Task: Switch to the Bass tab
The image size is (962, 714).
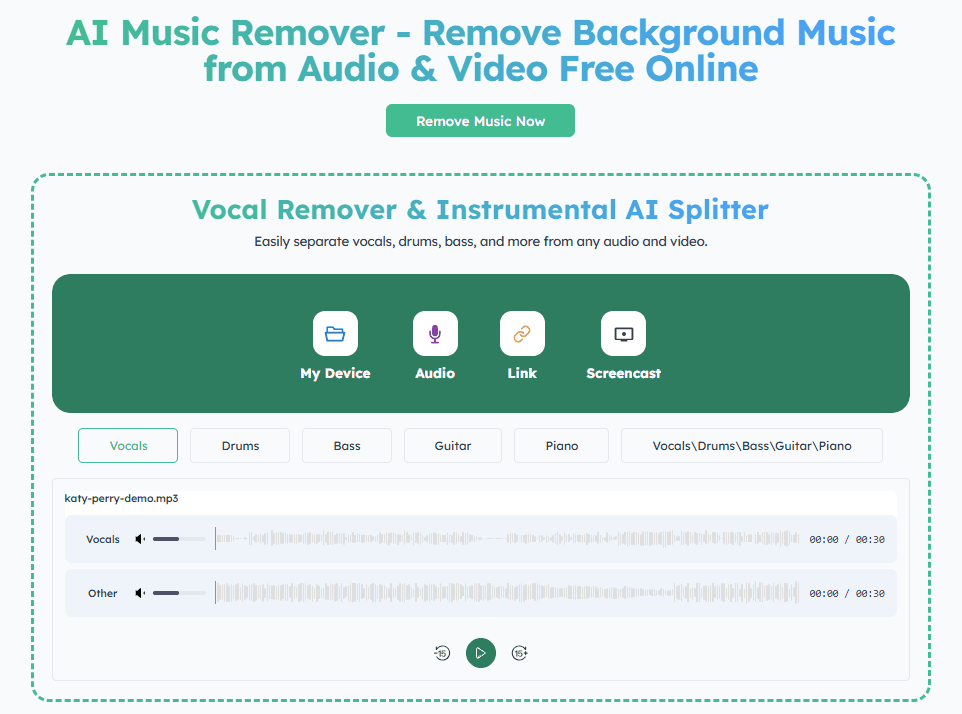Action: pyautogui.click(x=347, y=446)
